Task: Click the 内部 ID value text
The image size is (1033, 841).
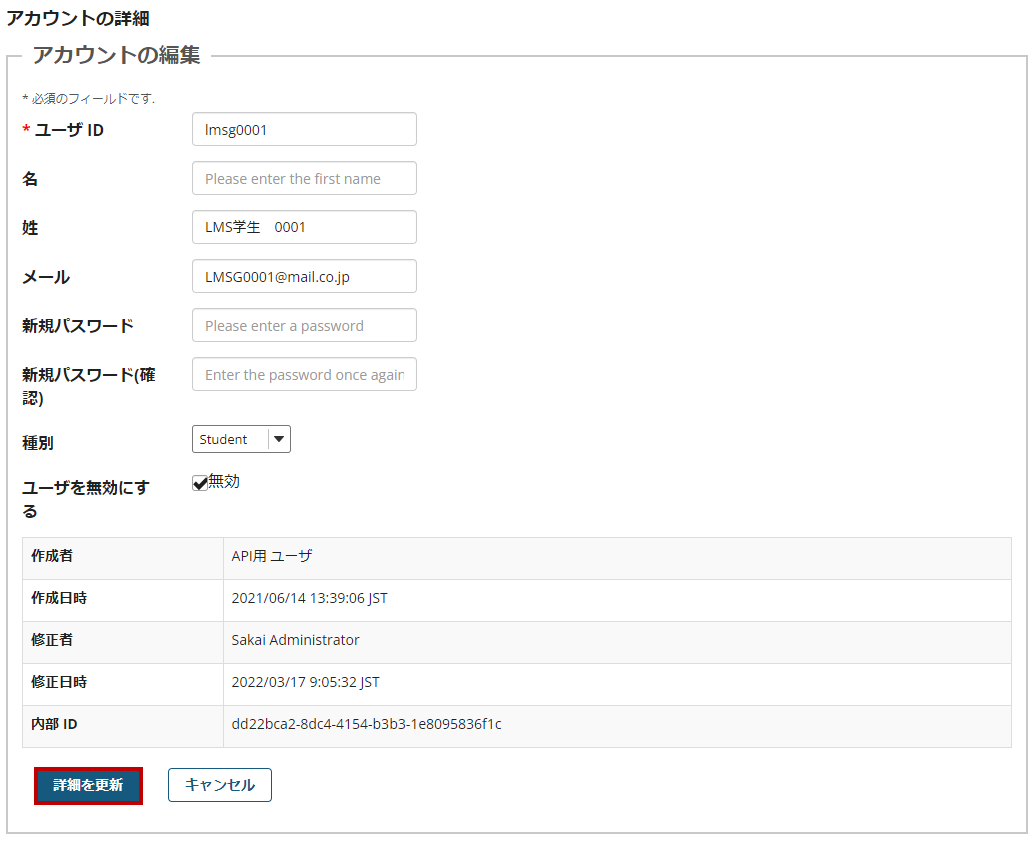Action: [366, 724]
